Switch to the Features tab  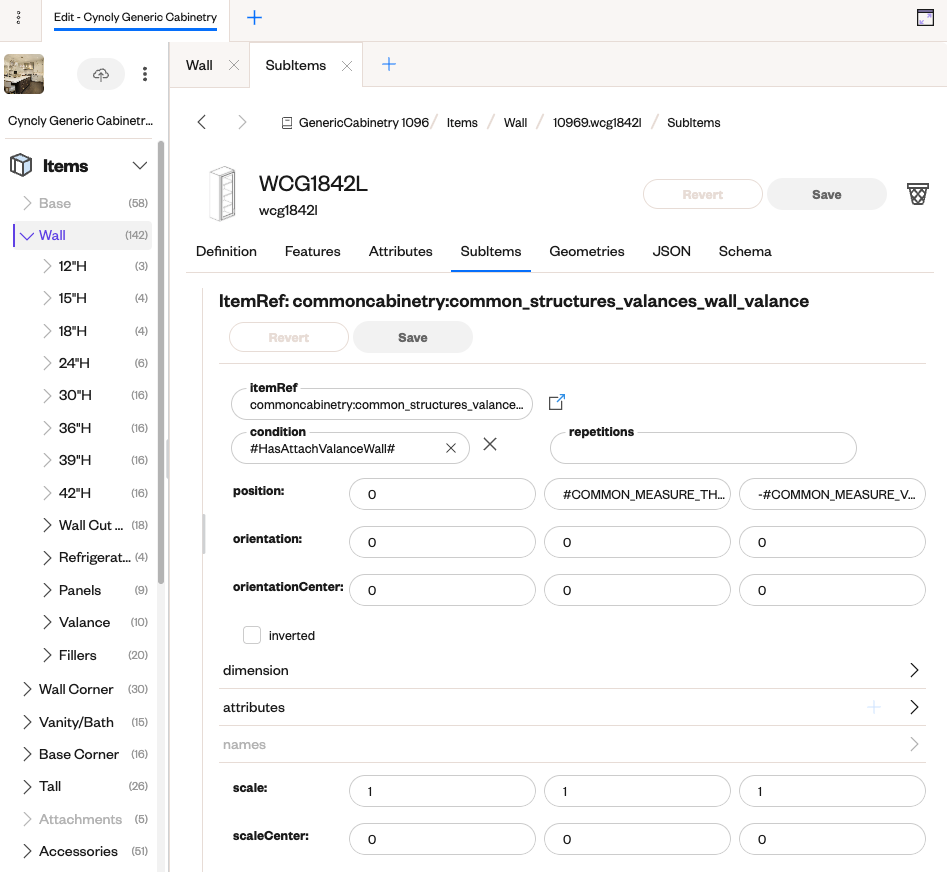click(x=312, y=251)
